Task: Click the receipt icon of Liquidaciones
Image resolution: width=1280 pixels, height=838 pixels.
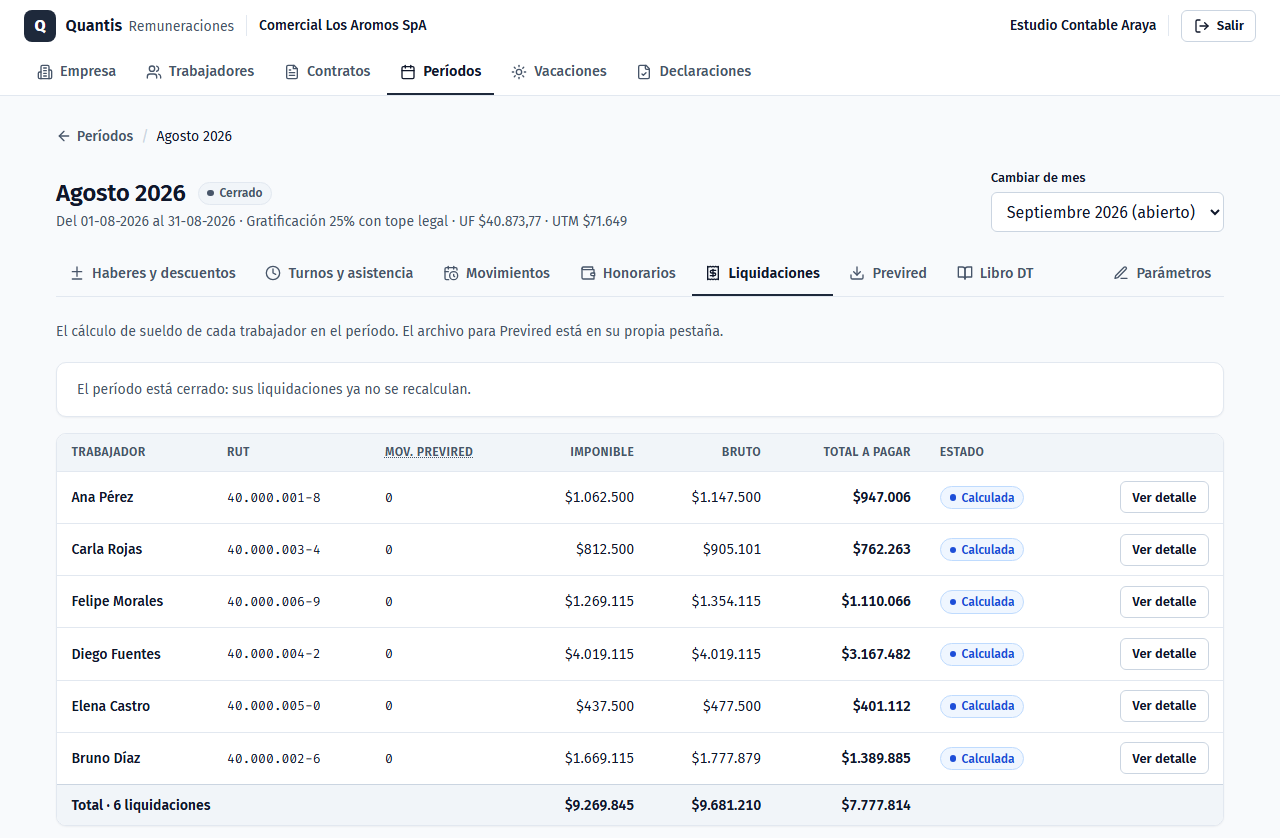Action: coord(713,273)
